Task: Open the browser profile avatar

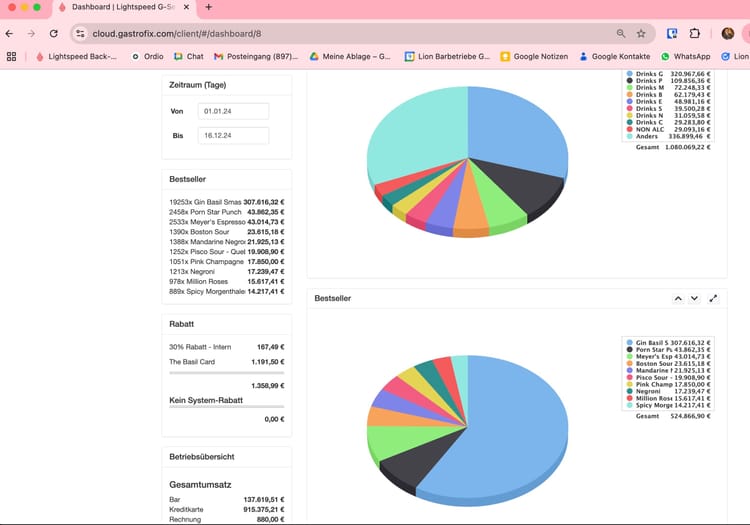Action: 728,33
